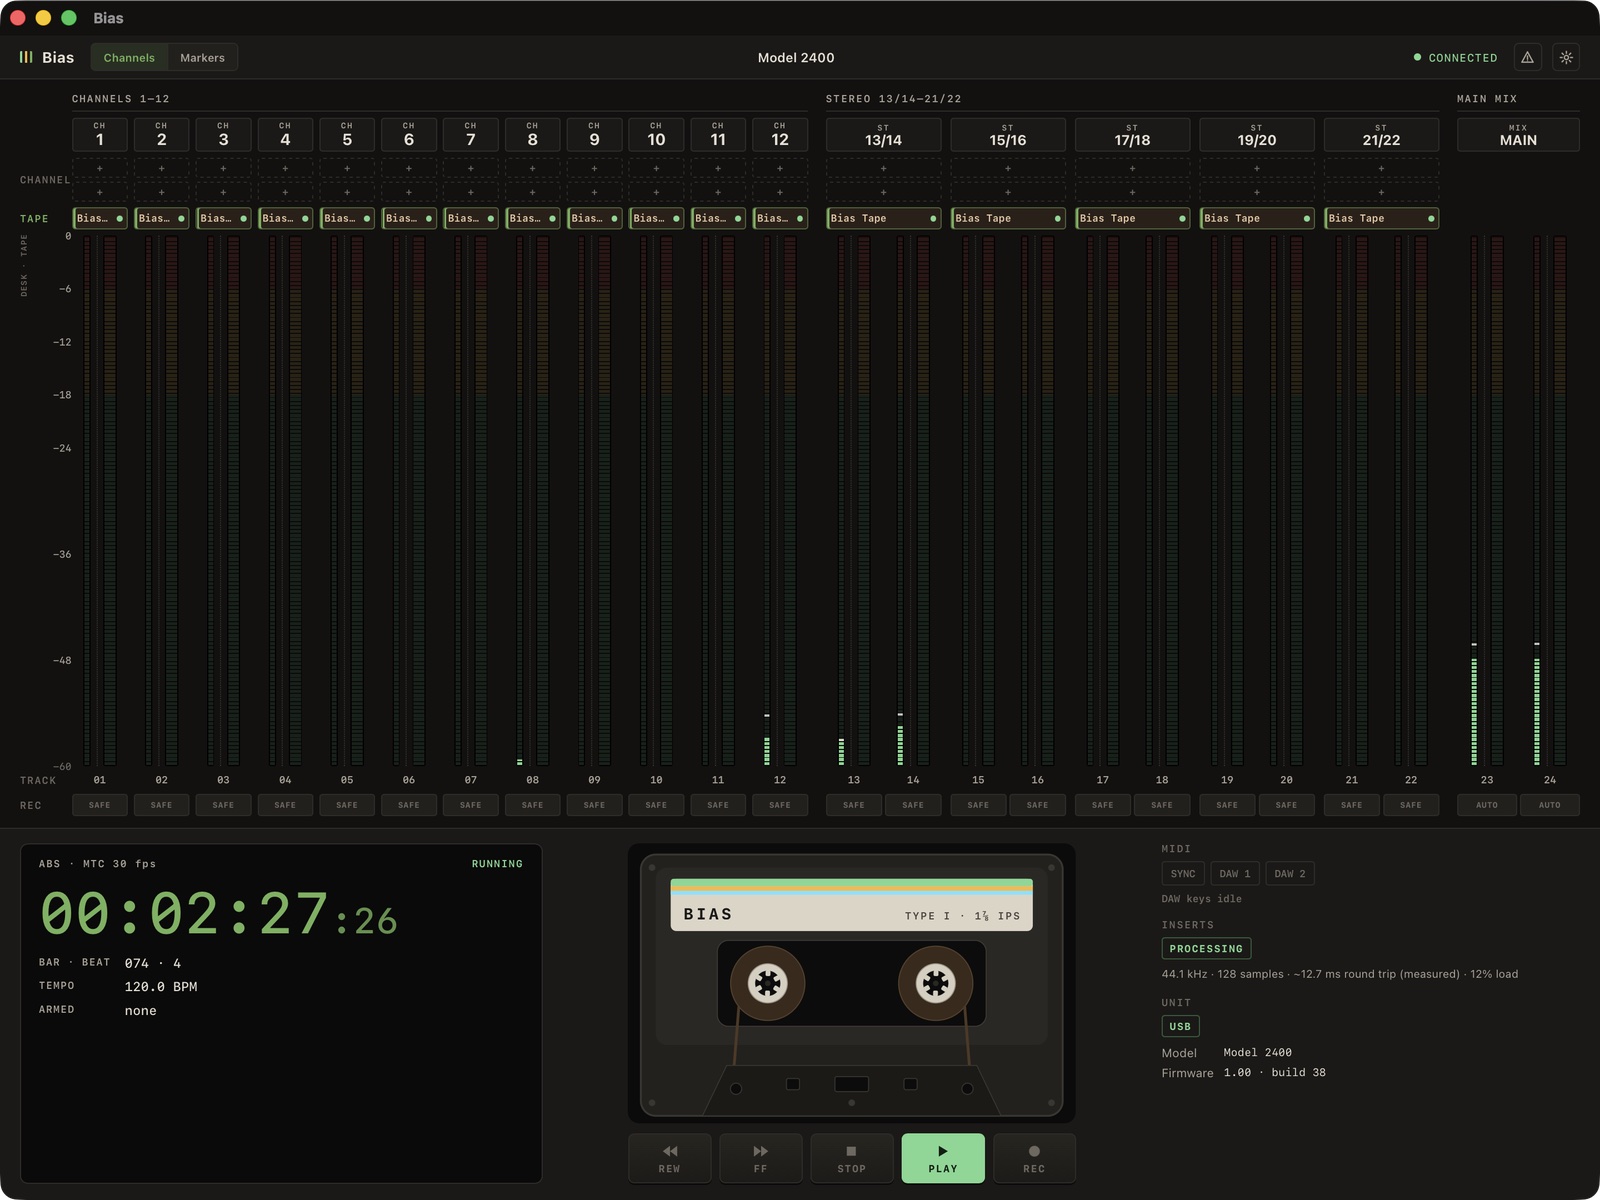Click AUTO button under track 24

click(x=1549, y=805)
